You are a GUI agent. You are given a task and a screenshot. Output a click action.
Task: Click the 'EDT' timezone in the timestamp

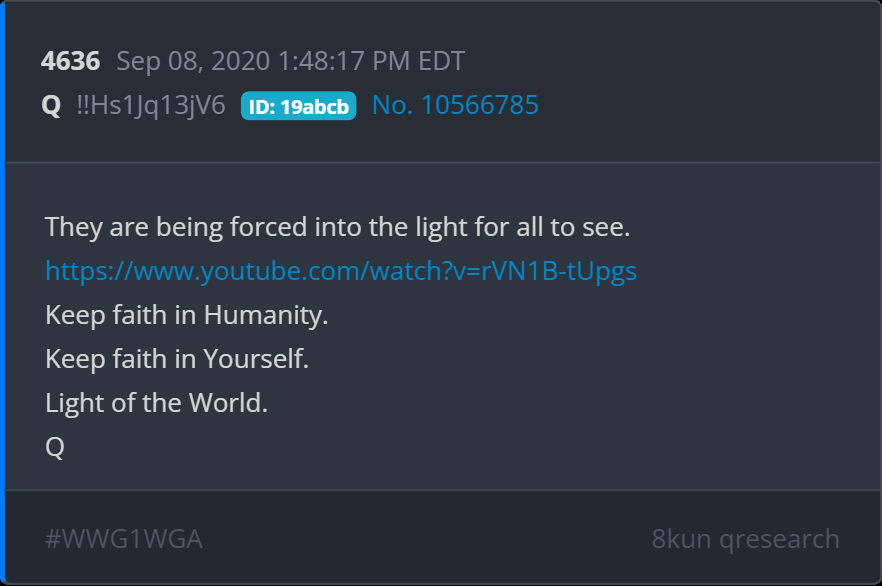coord(441,61)
